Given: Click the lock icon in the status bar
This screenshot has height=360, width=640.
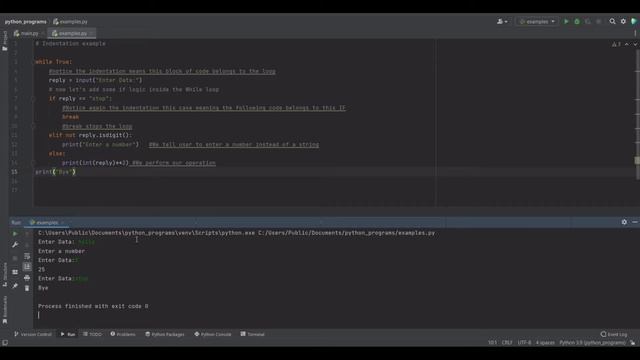Looking at the screenshot, I should pyautogui.click(x=633, y=343).
